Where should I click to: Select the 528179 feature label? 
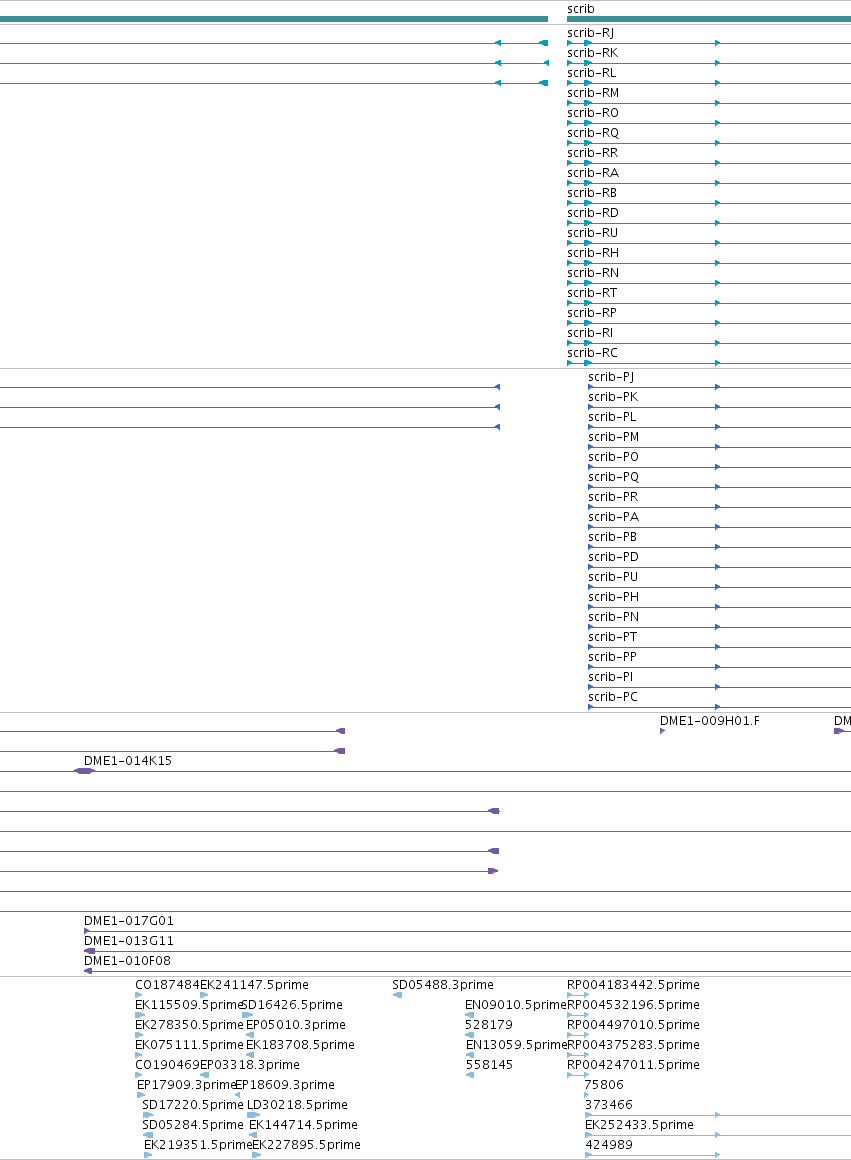[488, 1025]
